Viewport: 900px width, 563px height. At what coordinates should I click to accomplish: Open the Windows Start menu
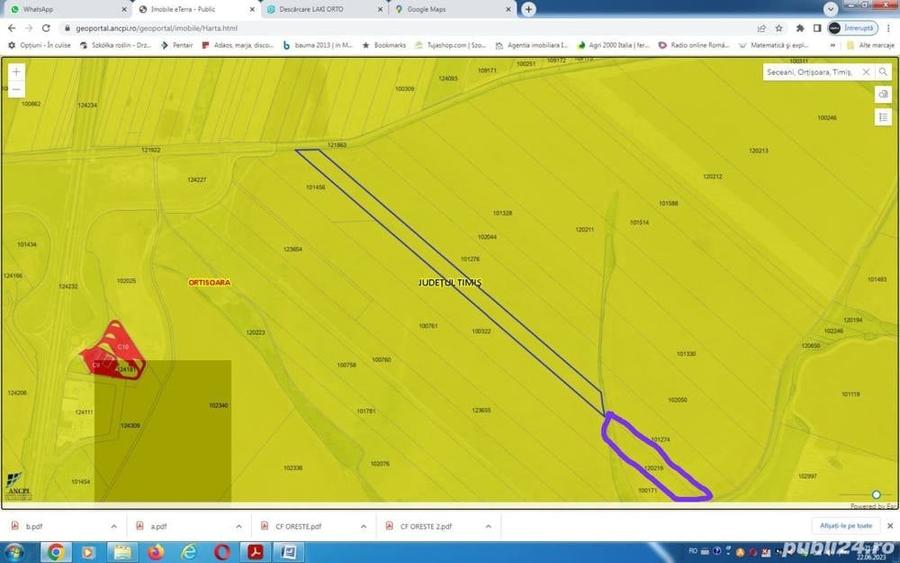point(15,552)
